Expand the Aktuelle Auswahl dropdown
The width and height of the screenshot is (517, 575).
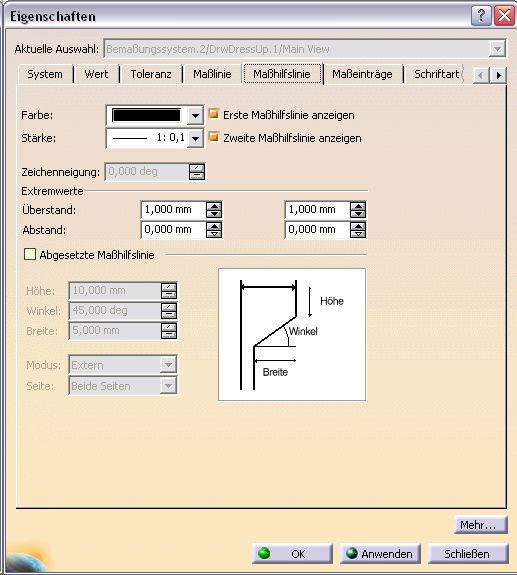497,49
